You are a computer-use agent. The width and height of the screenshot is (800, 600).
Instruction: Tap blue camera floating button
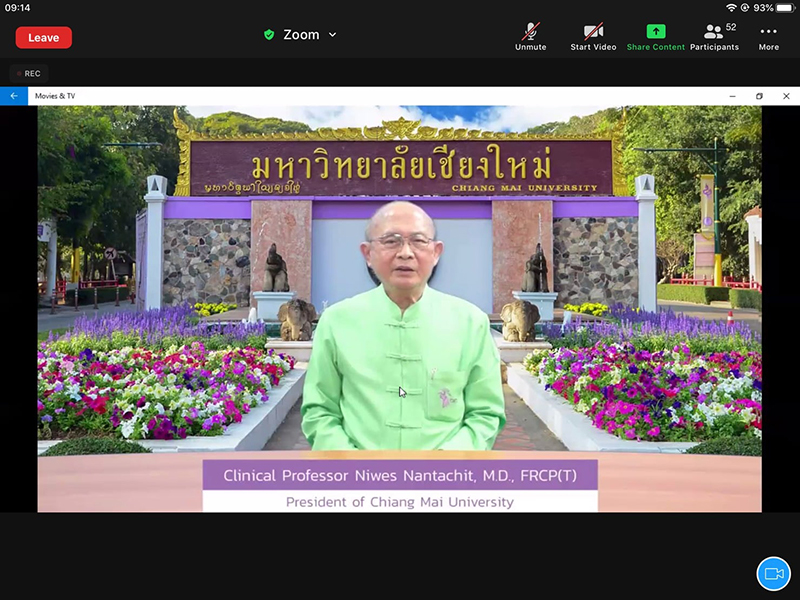[x=773, y=573]
